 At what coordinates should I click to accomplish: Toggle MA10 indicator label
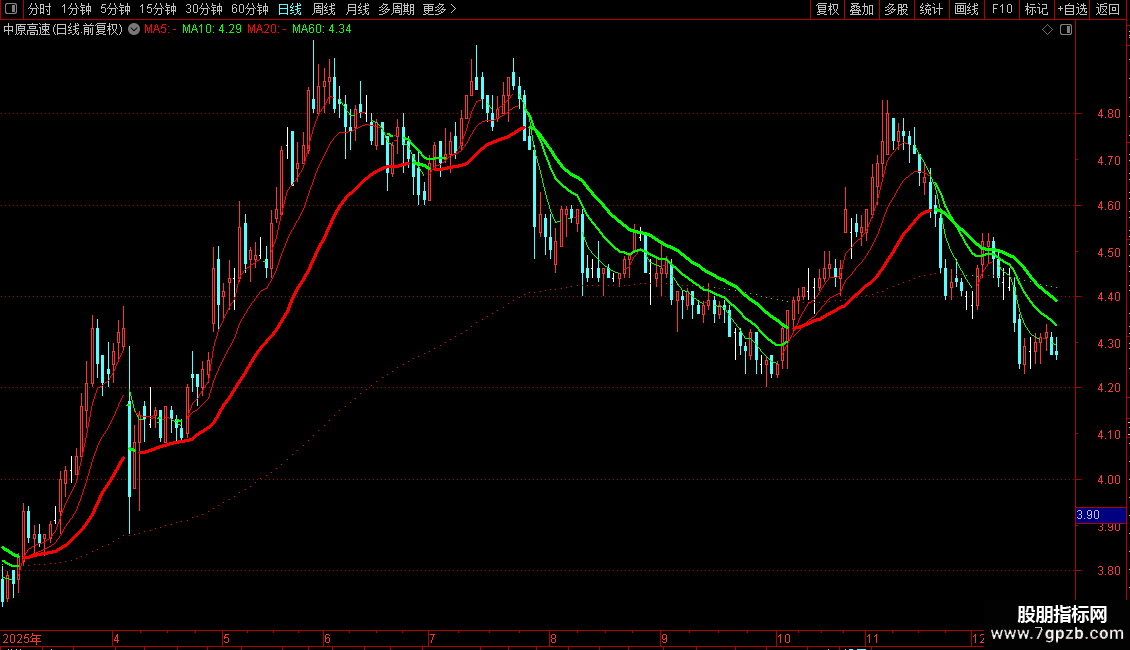(211, 29)
